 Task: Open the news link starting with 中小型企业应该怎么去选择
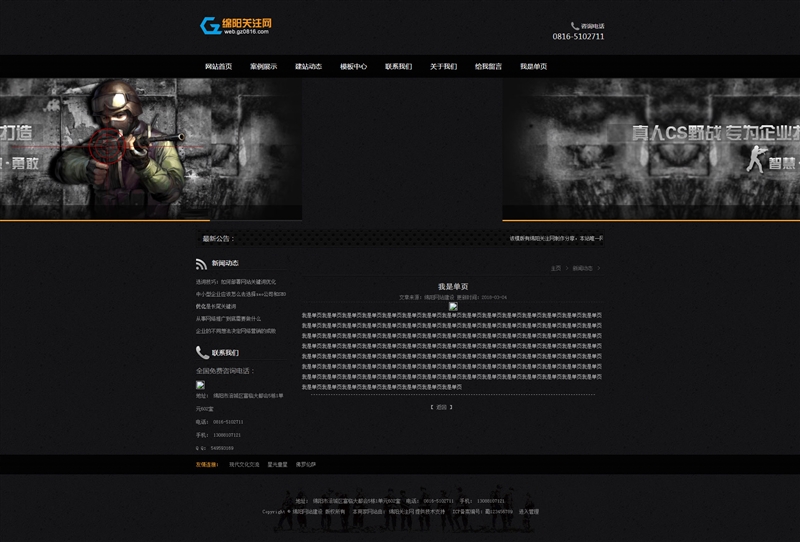(240, 294)
